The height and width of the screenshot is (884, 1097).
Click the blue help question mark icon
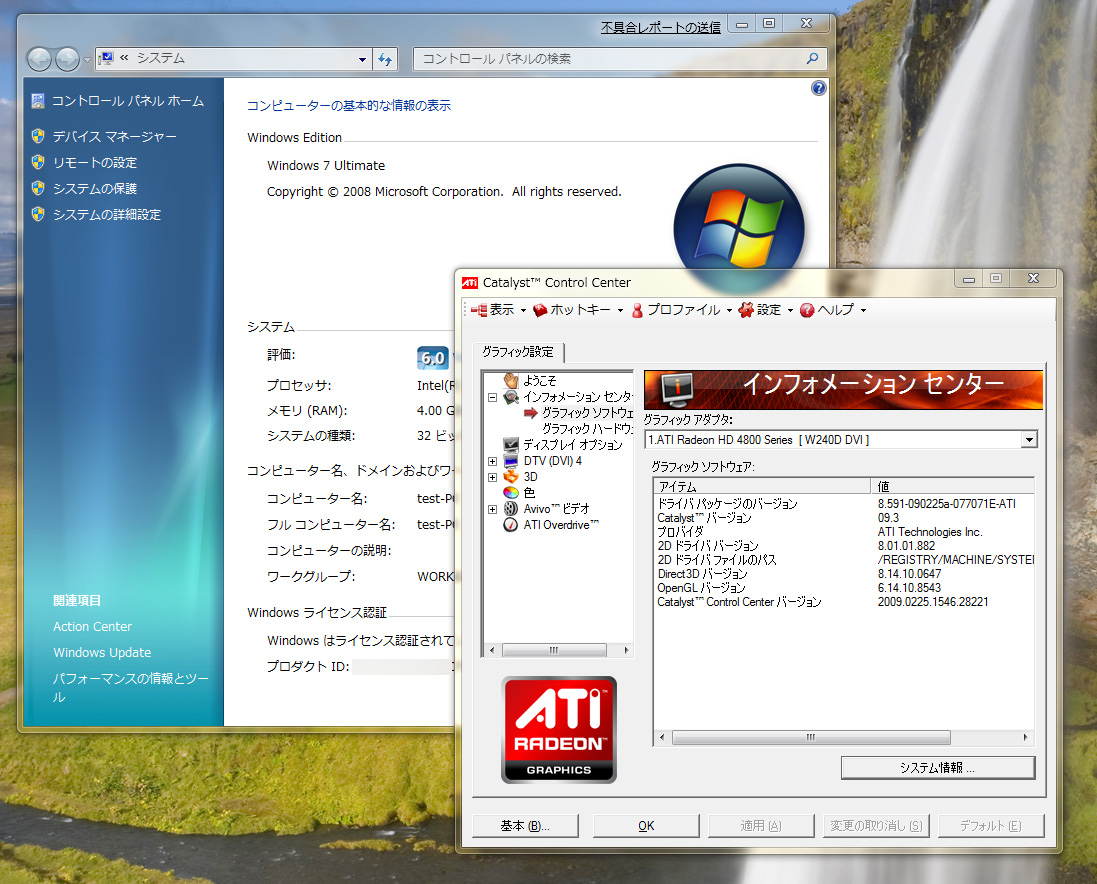pyautogui.click(x=819, y=88)
